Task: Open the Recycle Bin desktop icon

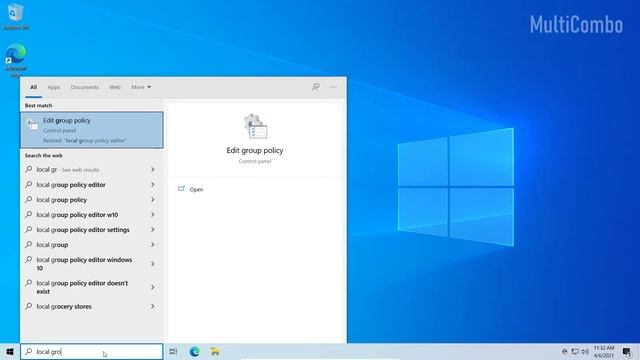Action: click(x=16, y=16)
